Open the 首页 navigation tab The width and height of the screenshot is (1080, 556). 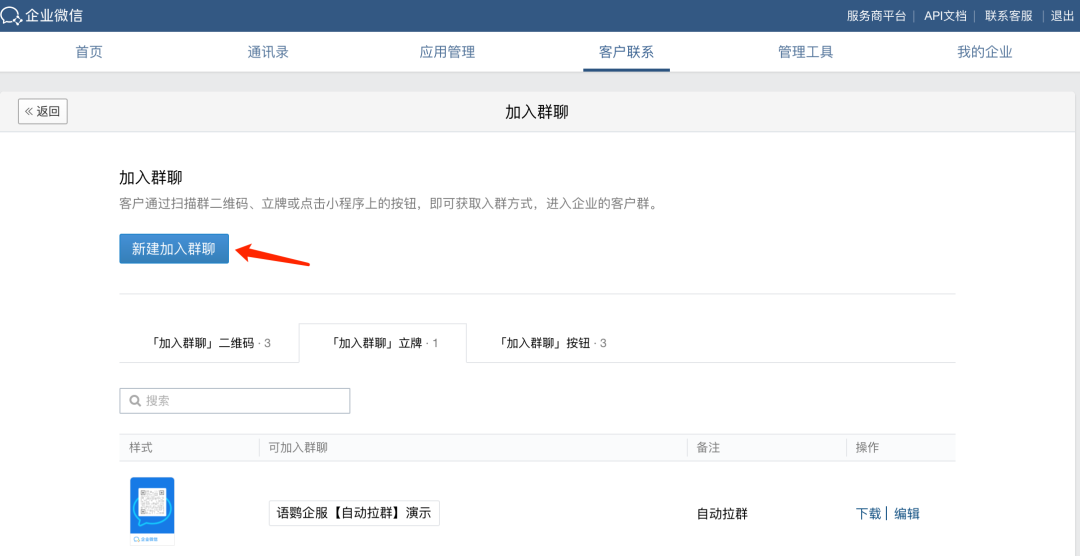(89, 52)
